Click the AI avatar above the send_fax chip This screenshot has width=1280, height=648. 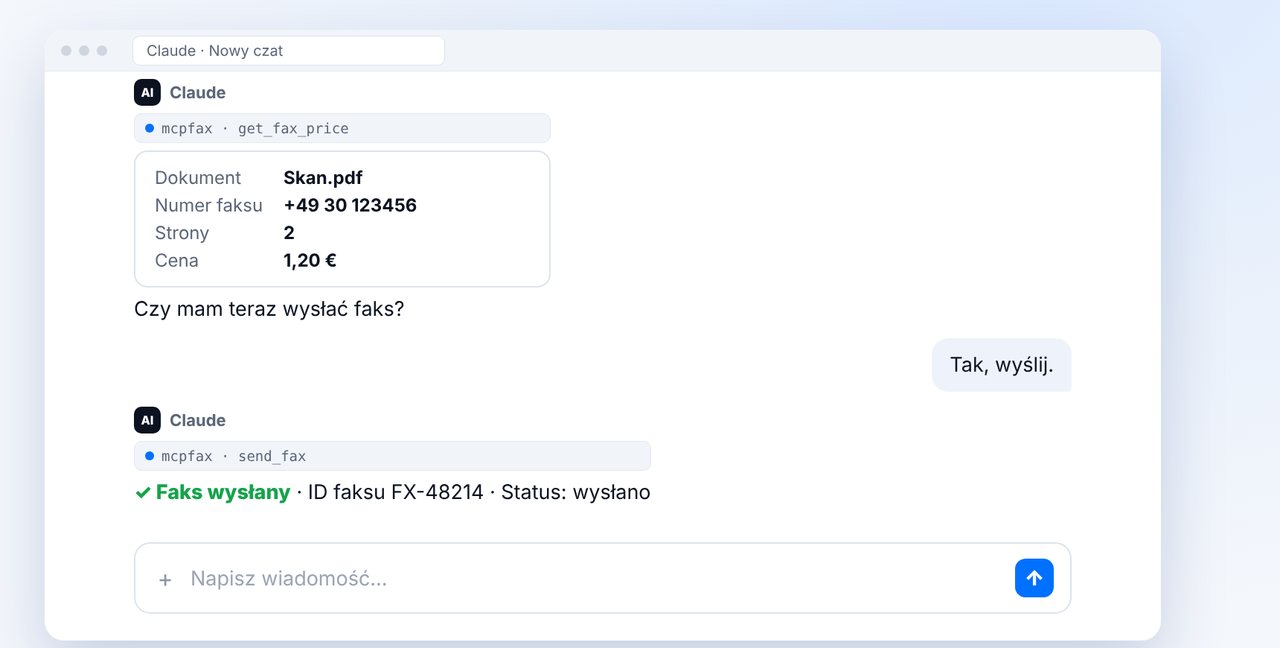pos(147,420)
